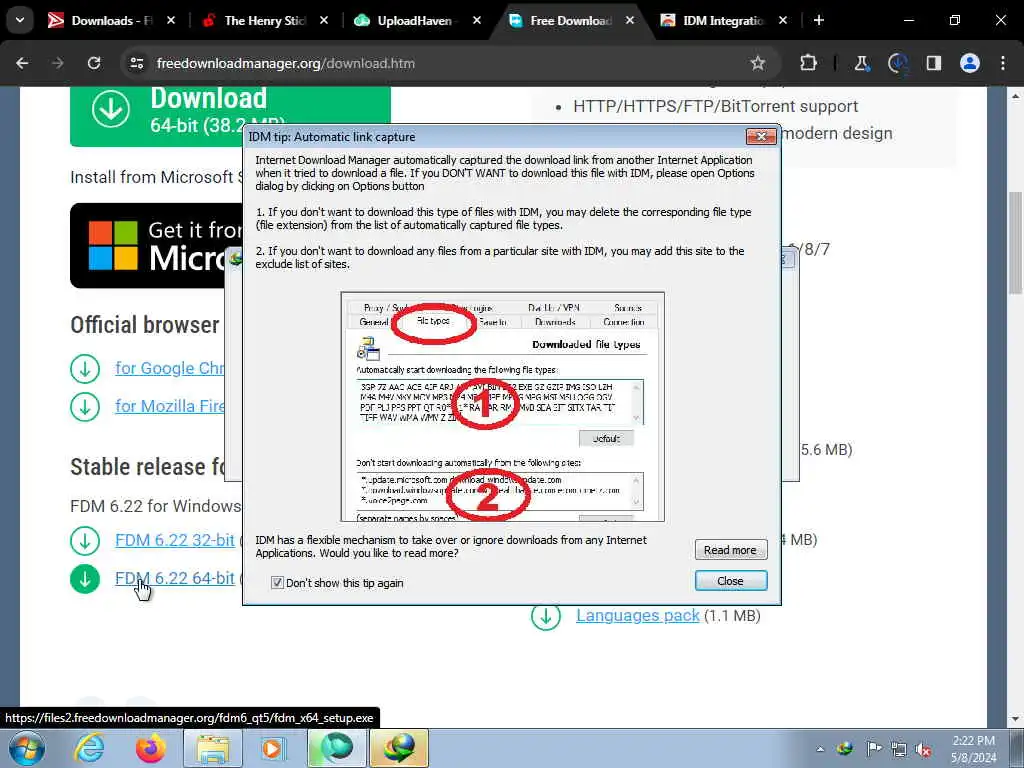Open Firefox from the taskbar

[x=151, y=748]
